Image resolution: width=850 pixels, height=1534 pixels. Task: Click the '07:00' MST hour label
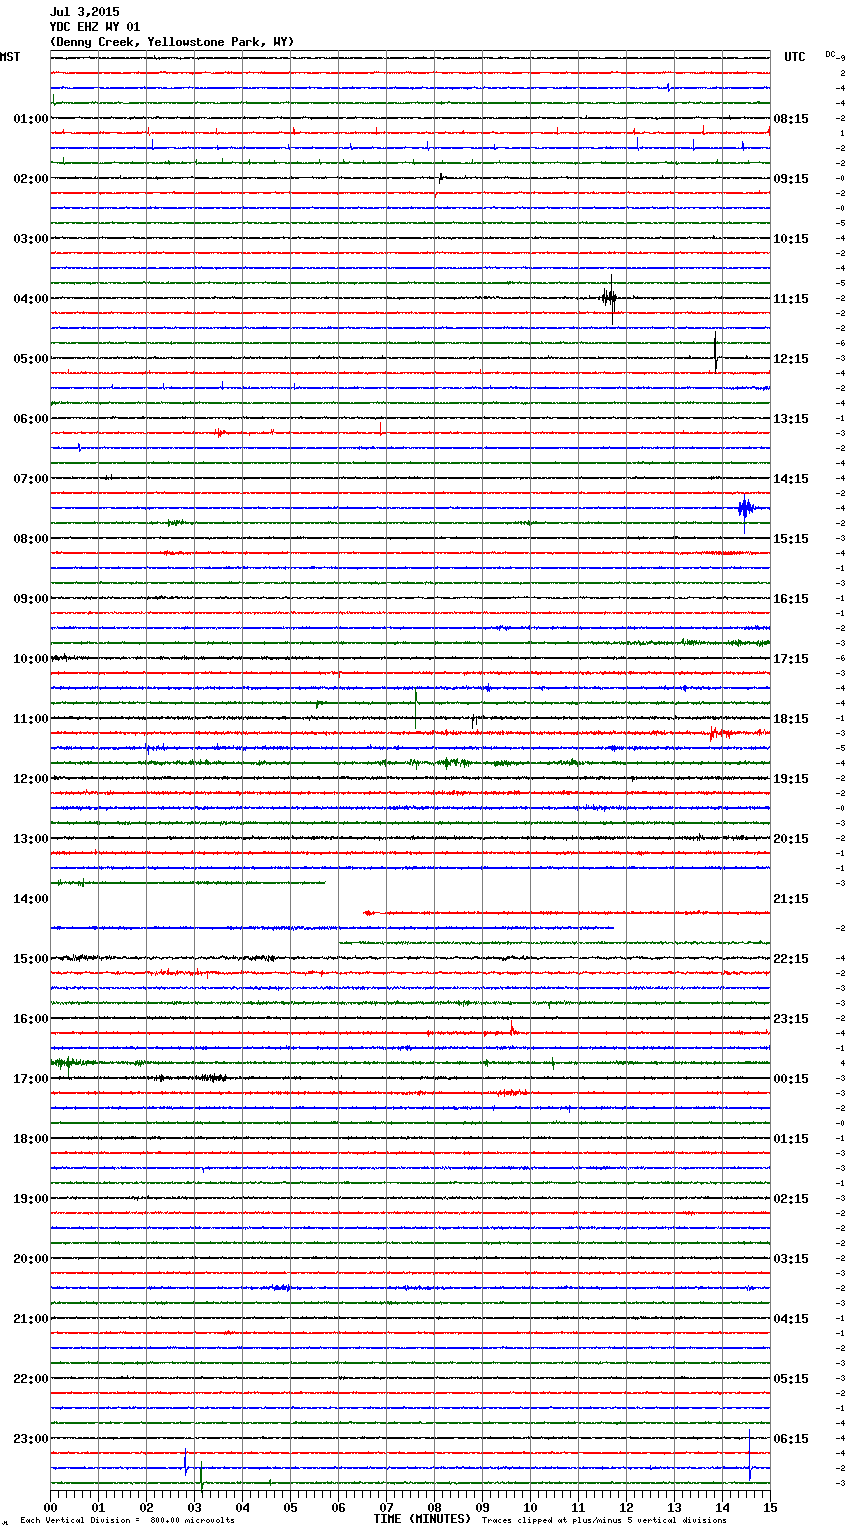31,479
